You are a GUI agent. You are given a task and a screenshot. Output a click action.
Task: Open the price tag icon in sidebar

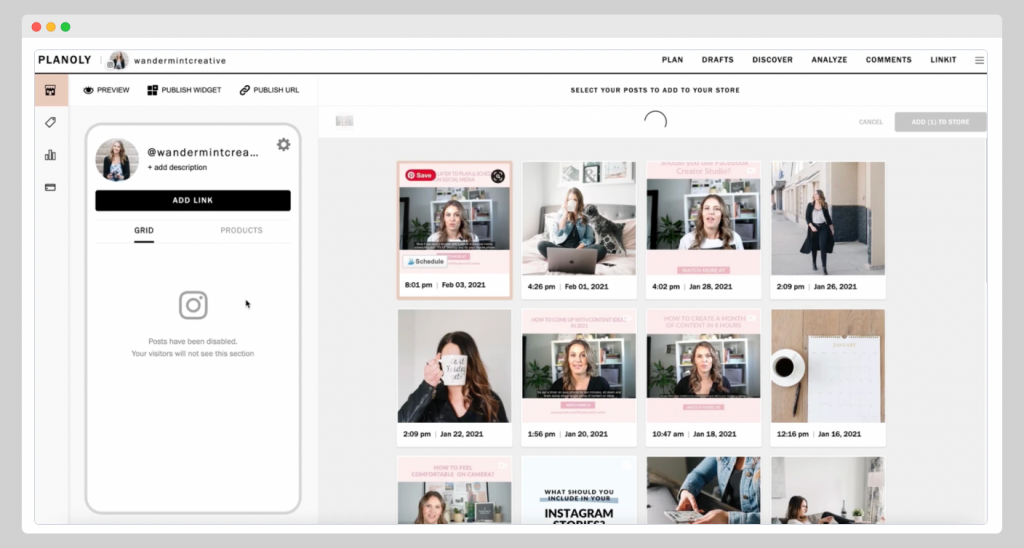tap(50, 122)
